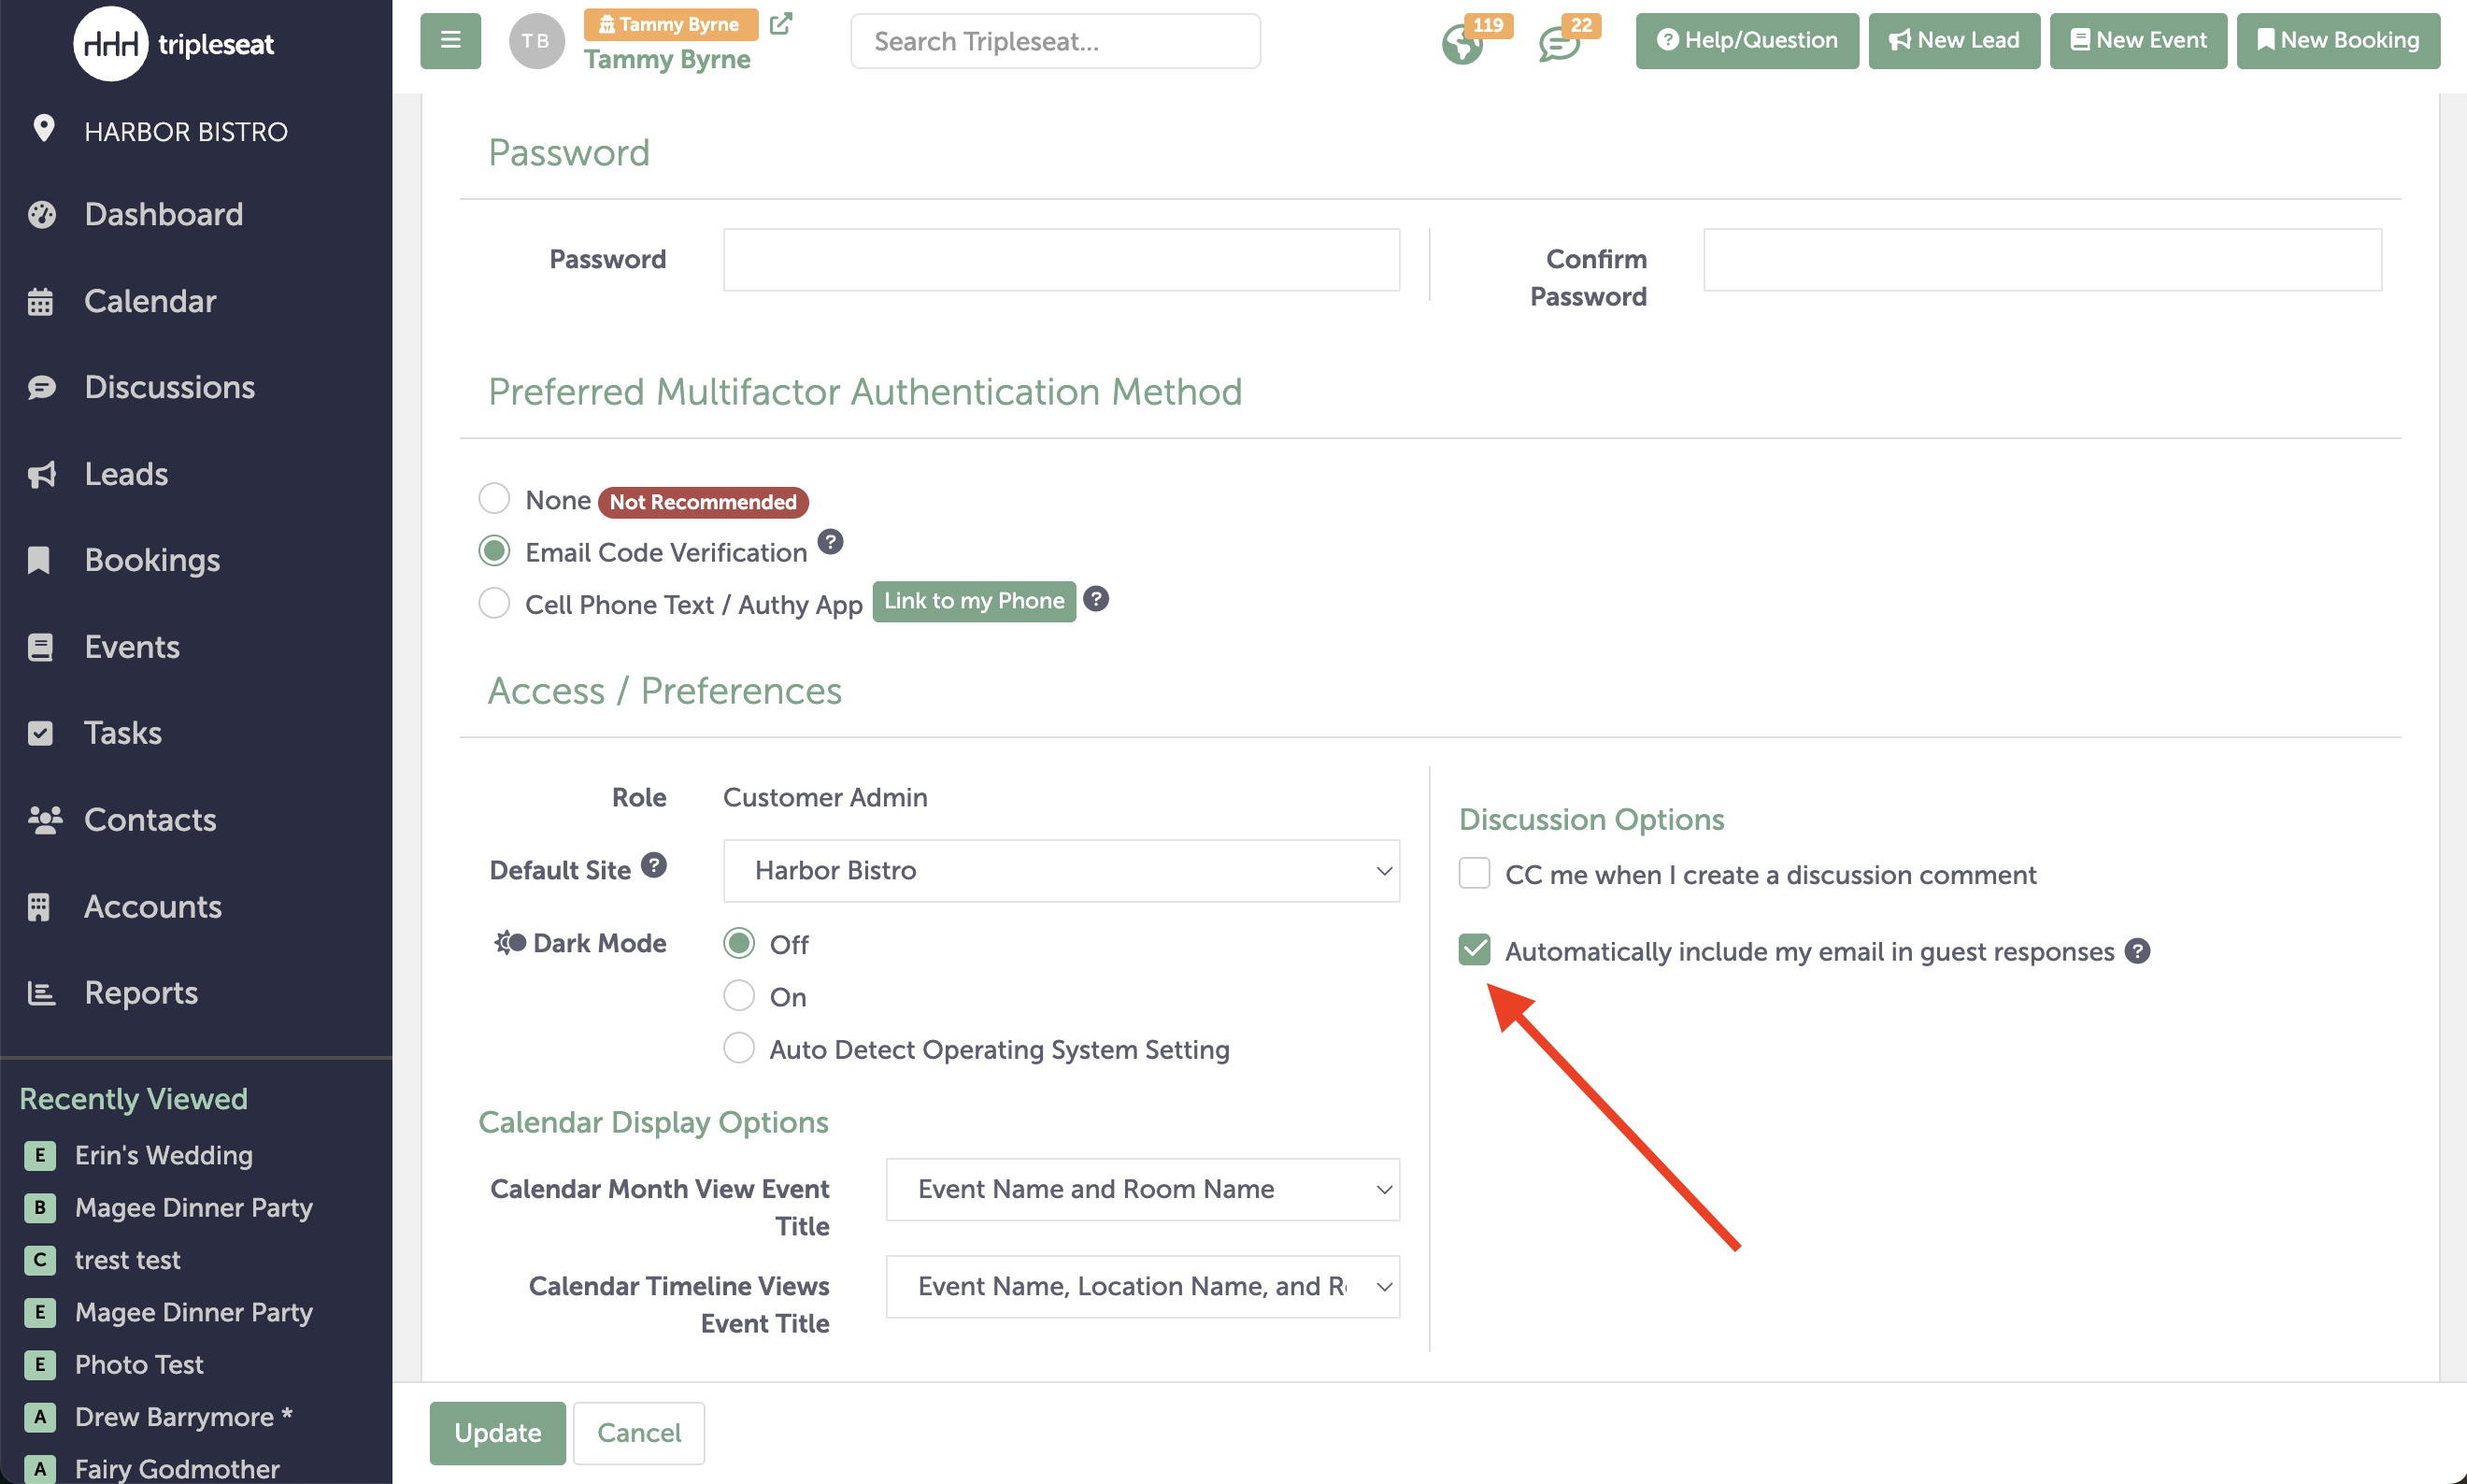Click the Reports chart icon
Viewport: 2467px width, 1484px height.
coord(41,993)
